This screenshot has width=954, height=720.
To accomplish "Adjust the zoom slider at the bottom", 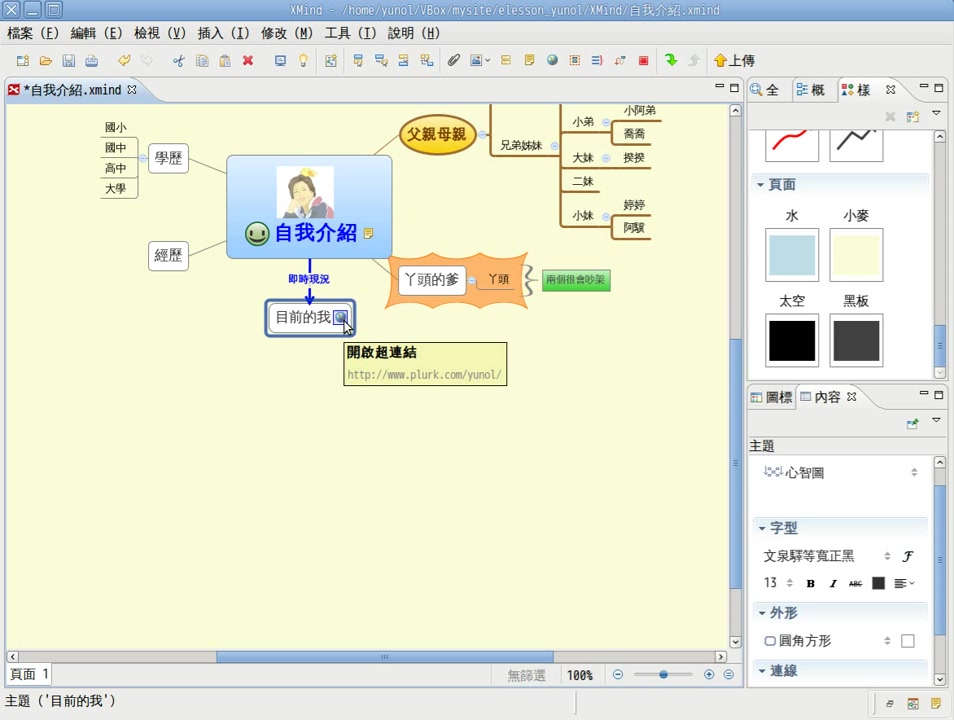I will tap(663, 675).
